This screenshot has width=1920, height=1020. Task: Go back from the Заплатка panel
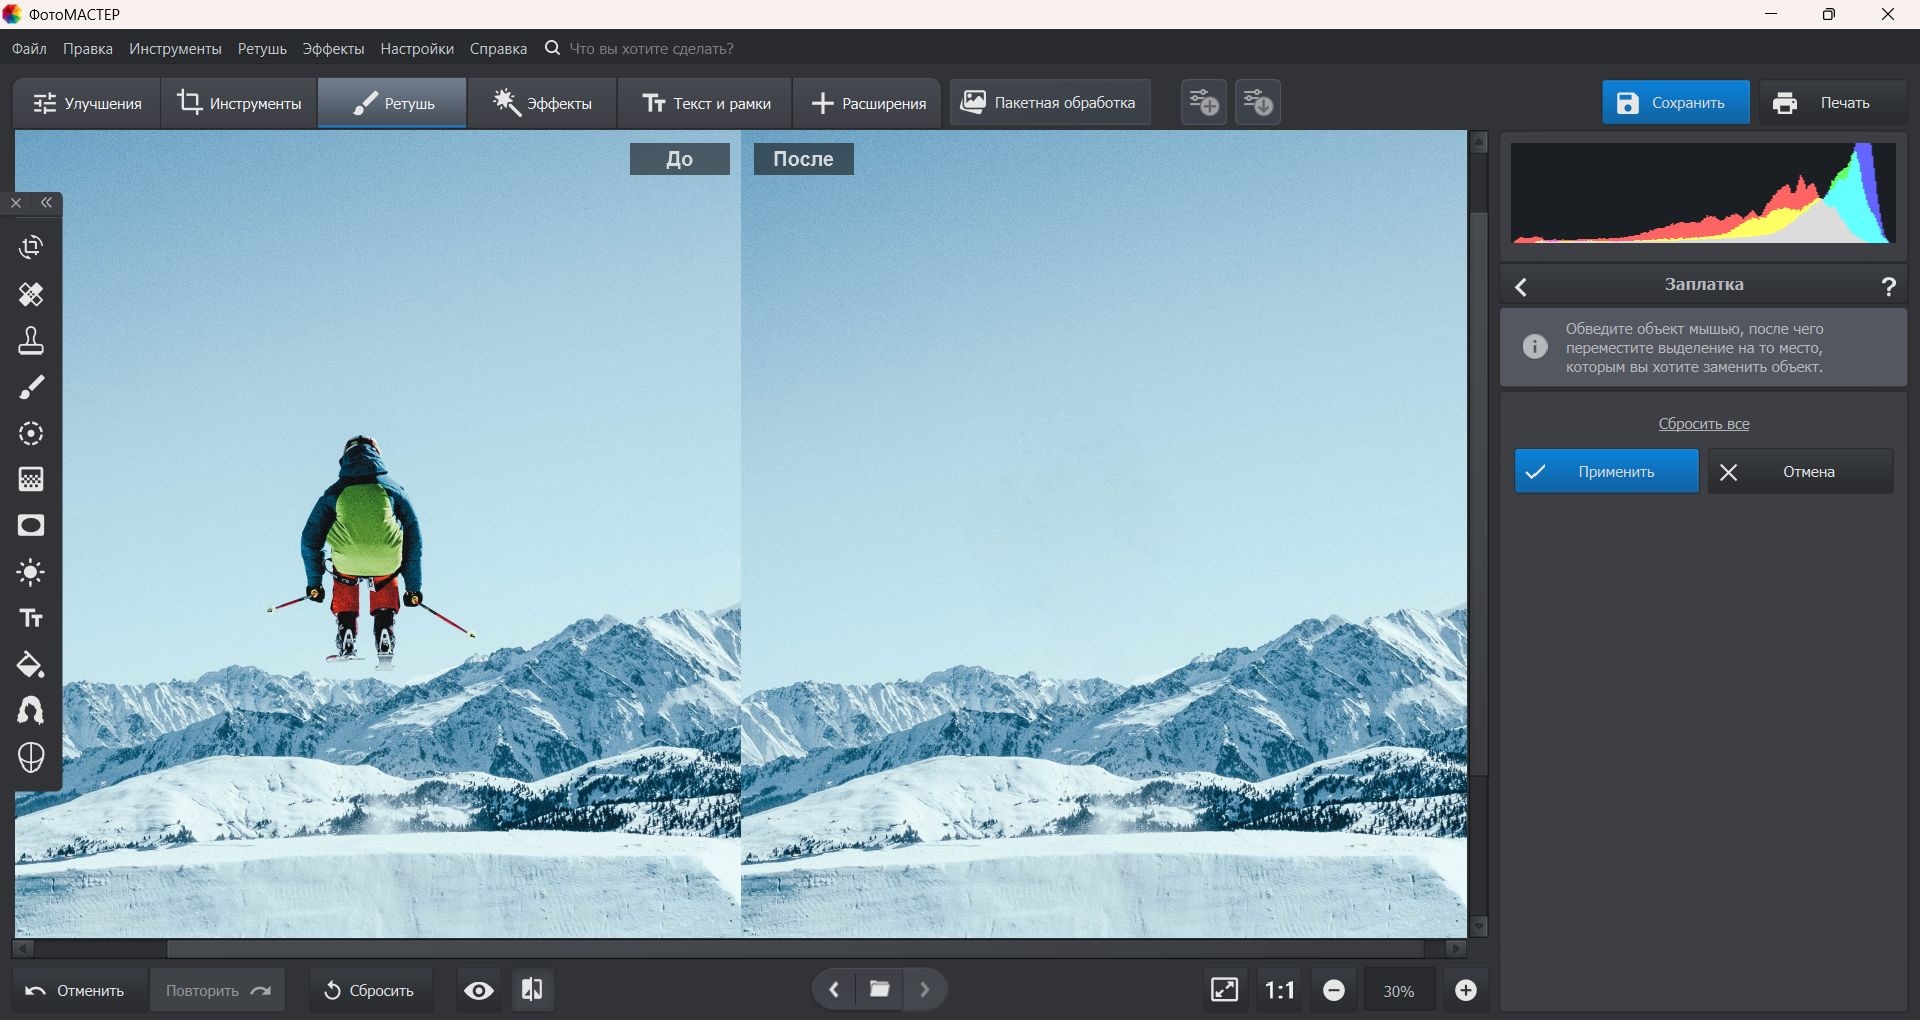coord(1521,287)
